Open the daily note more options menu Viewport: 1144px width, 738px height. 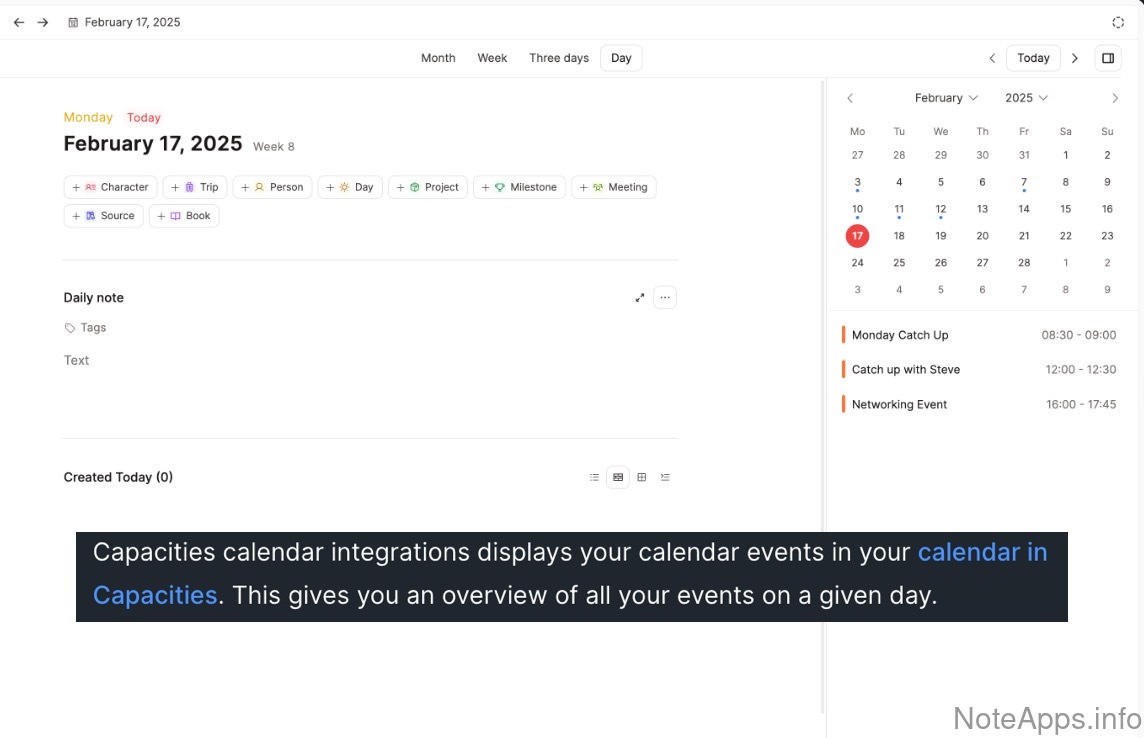(665, 298)
